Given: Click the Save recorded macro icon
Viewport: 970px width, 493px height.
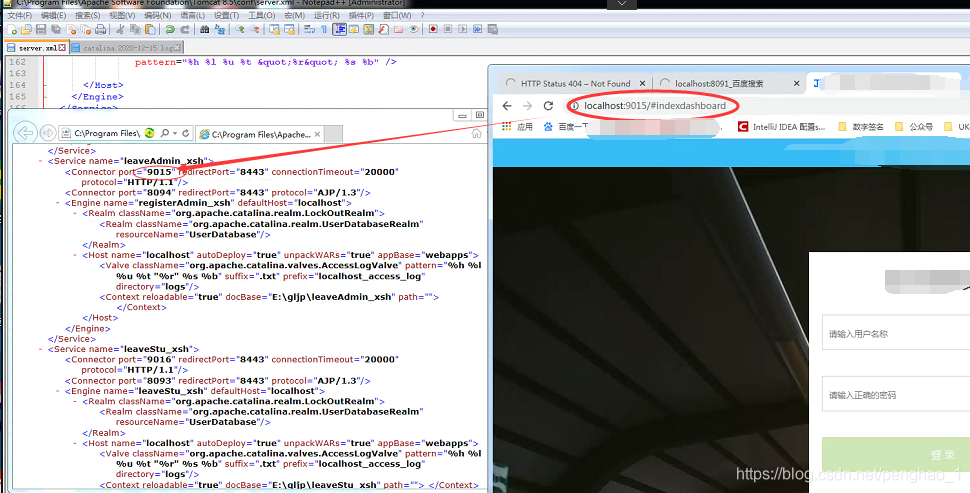Looking at the screenshot, I should (492, 30).
